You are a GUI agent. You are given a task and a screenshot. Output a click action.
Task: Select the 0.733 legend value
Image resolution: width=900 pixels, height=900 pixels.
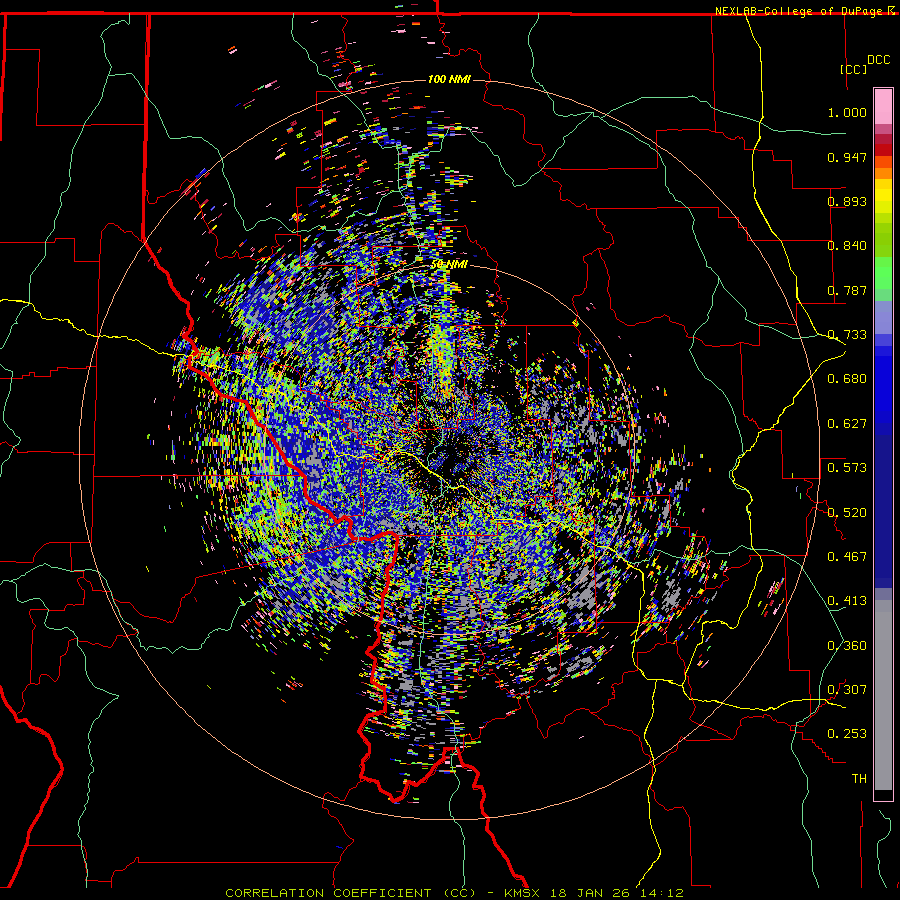[x=847, y=335]
